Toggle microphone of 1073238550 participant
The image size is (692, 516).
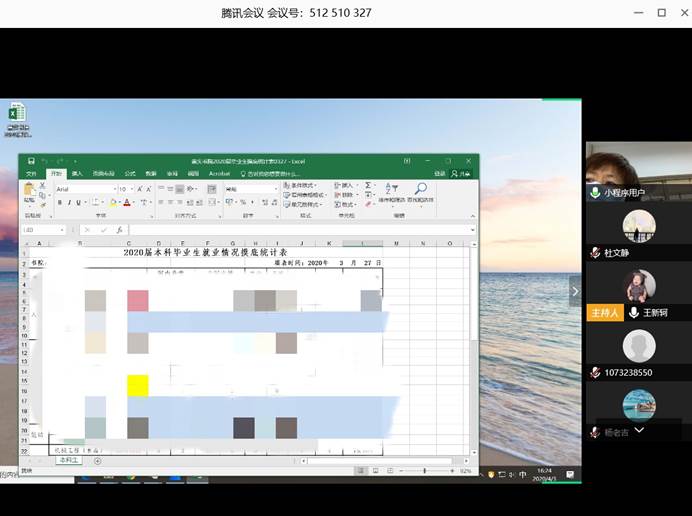(x=595, y=373)
